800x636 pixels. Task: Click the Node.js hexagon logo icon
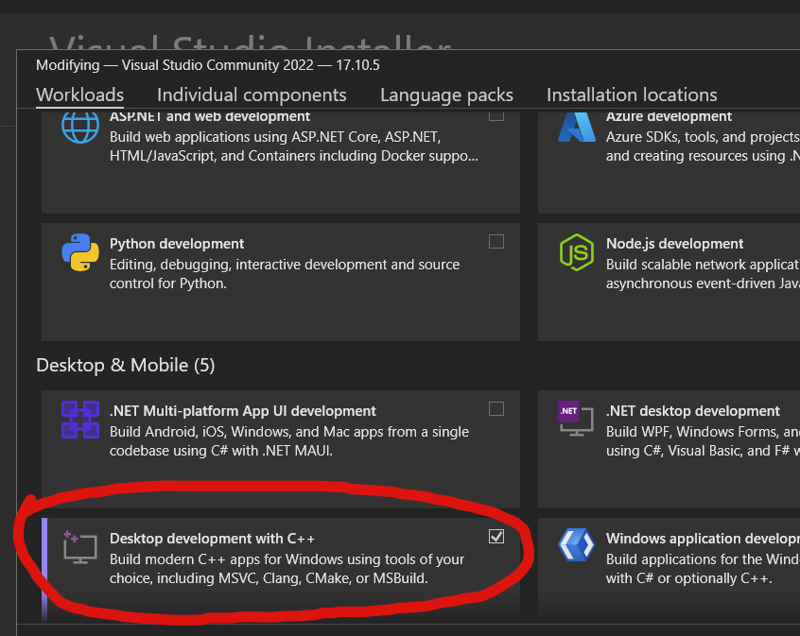click(577, 252)
